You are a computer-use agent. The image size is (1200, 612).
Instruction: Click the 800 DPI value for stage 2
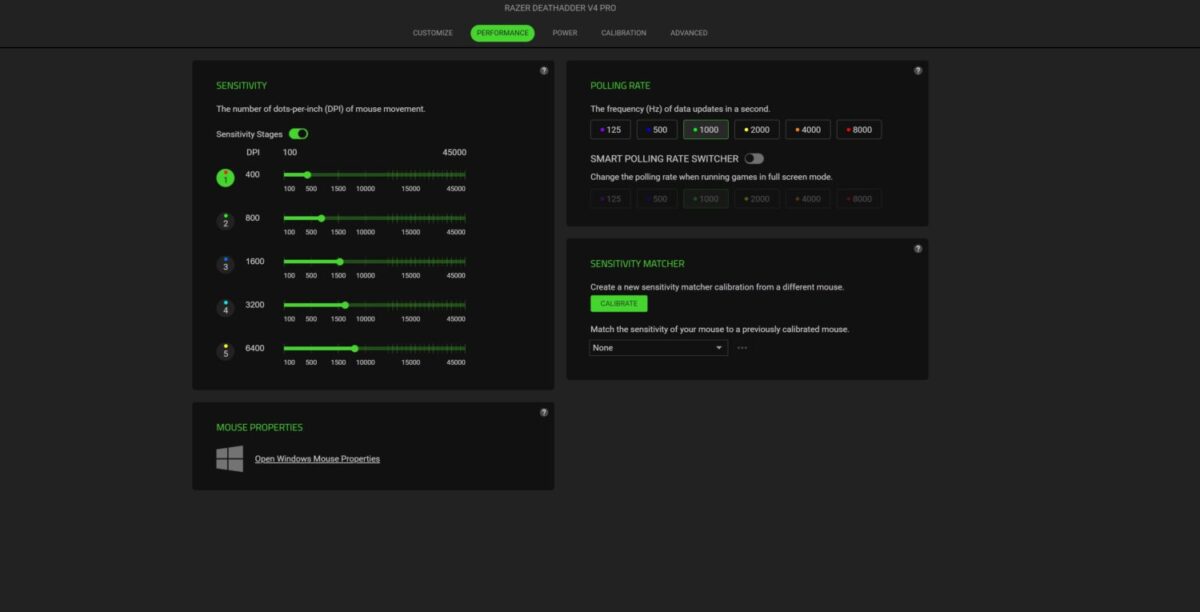pos(252,218)
